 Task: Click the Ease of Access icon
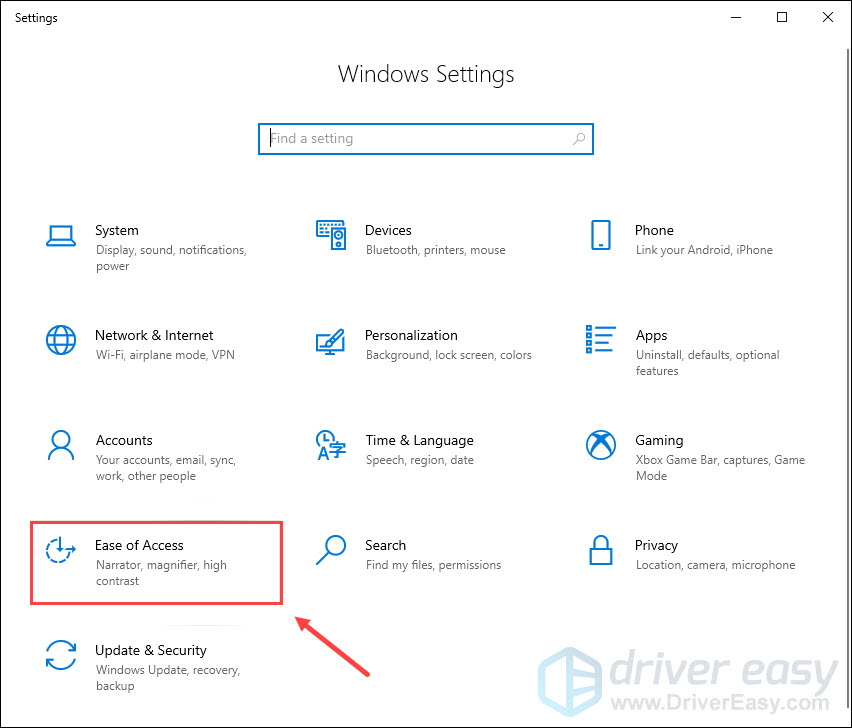pos(61,550)
